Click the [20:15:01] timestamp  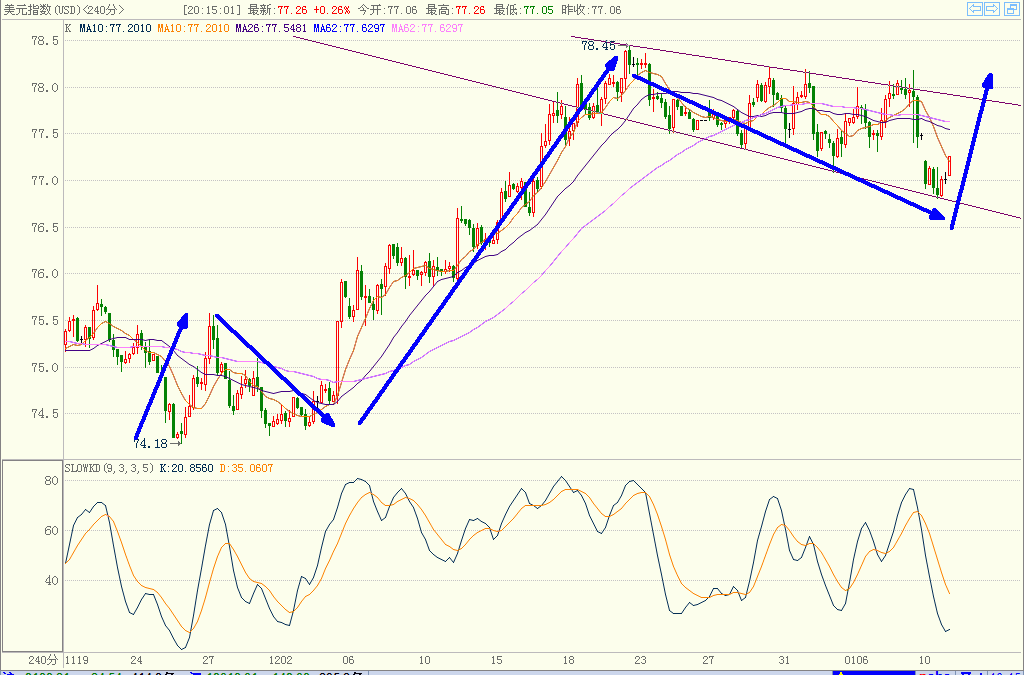point(212,10)
